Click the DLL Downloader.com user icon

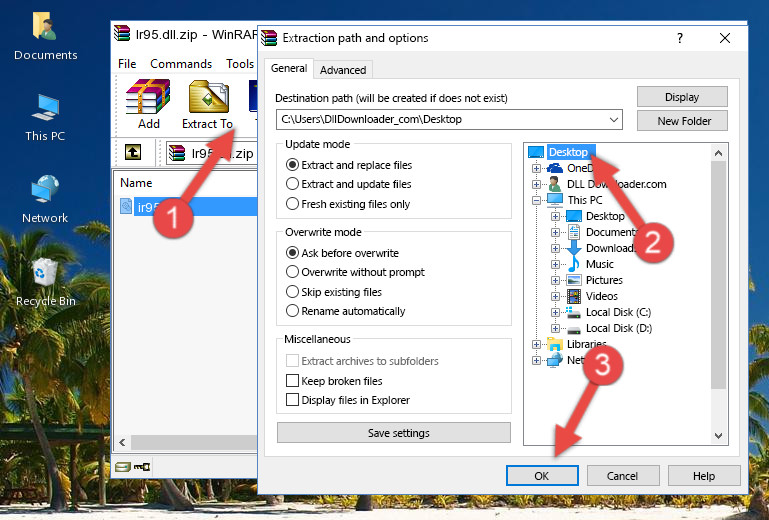pos(555,184)
